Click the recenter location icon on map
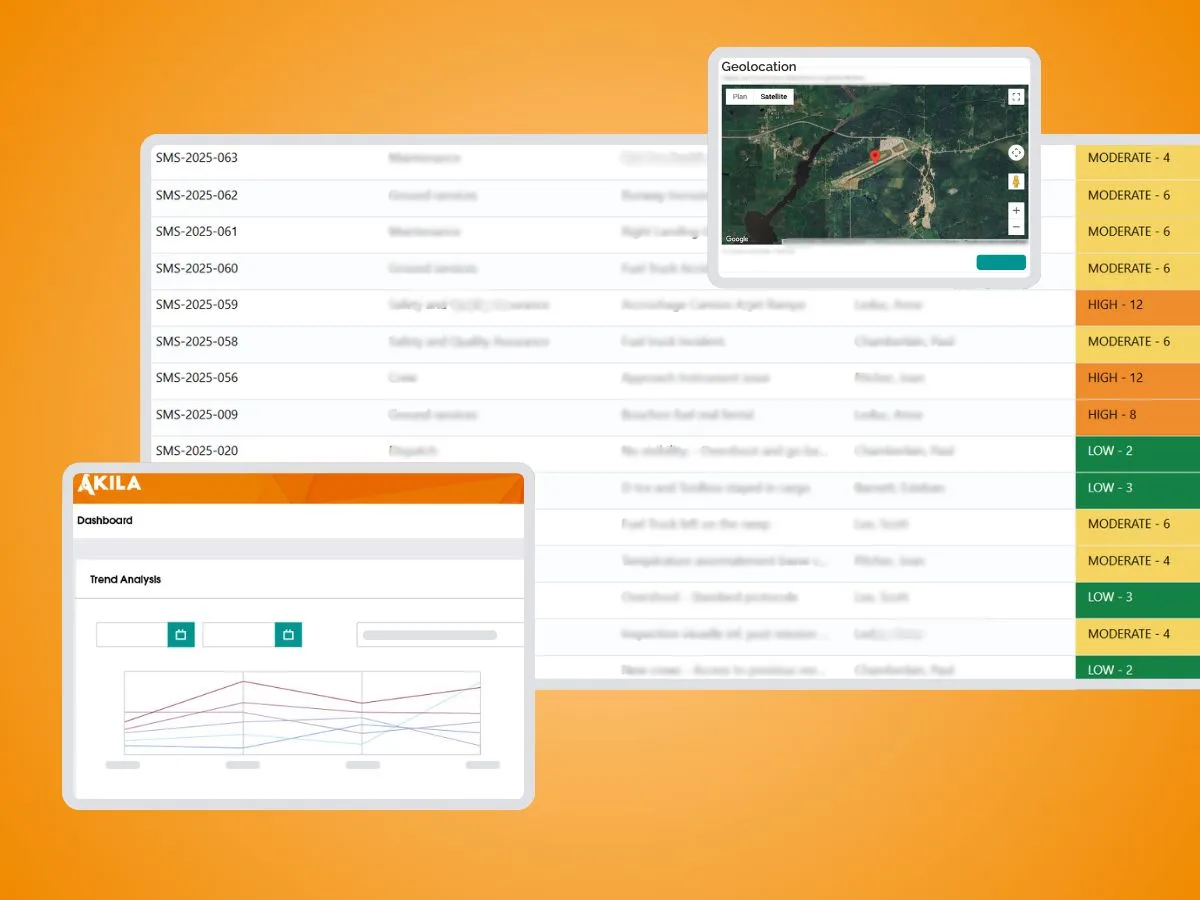1200x900 pixels. pyautogui.click(x=1016, y=153)
